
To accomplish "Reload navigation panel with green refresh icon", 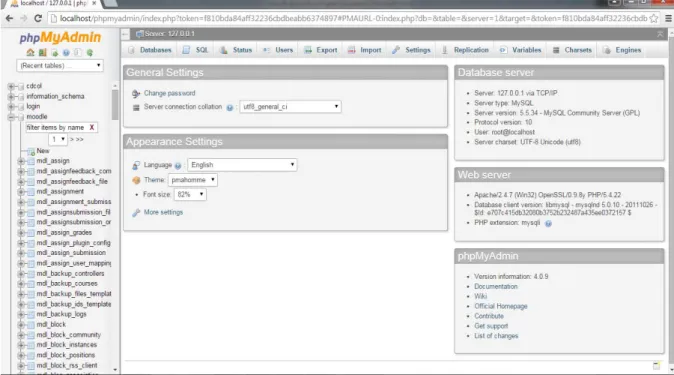I will [x=89, y=52].
